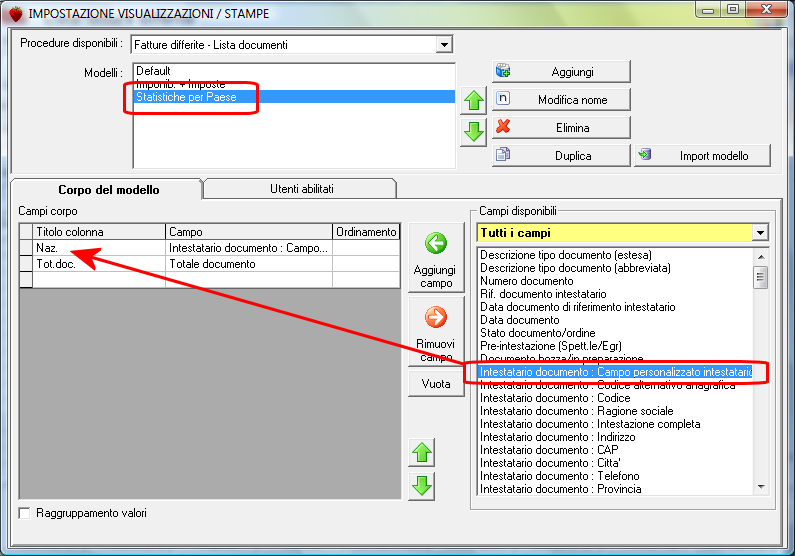Open the Tutti i campi dropdown

tap(760, 233)
